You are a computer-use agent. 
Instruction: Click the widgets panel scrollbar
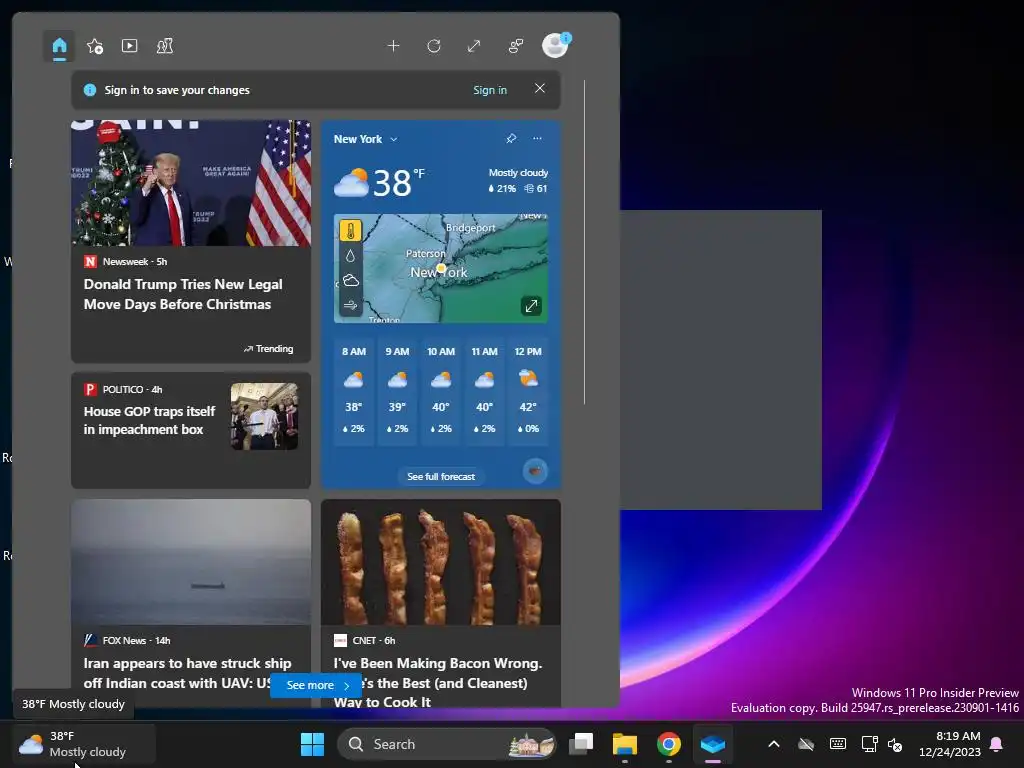tap(584, 242)
